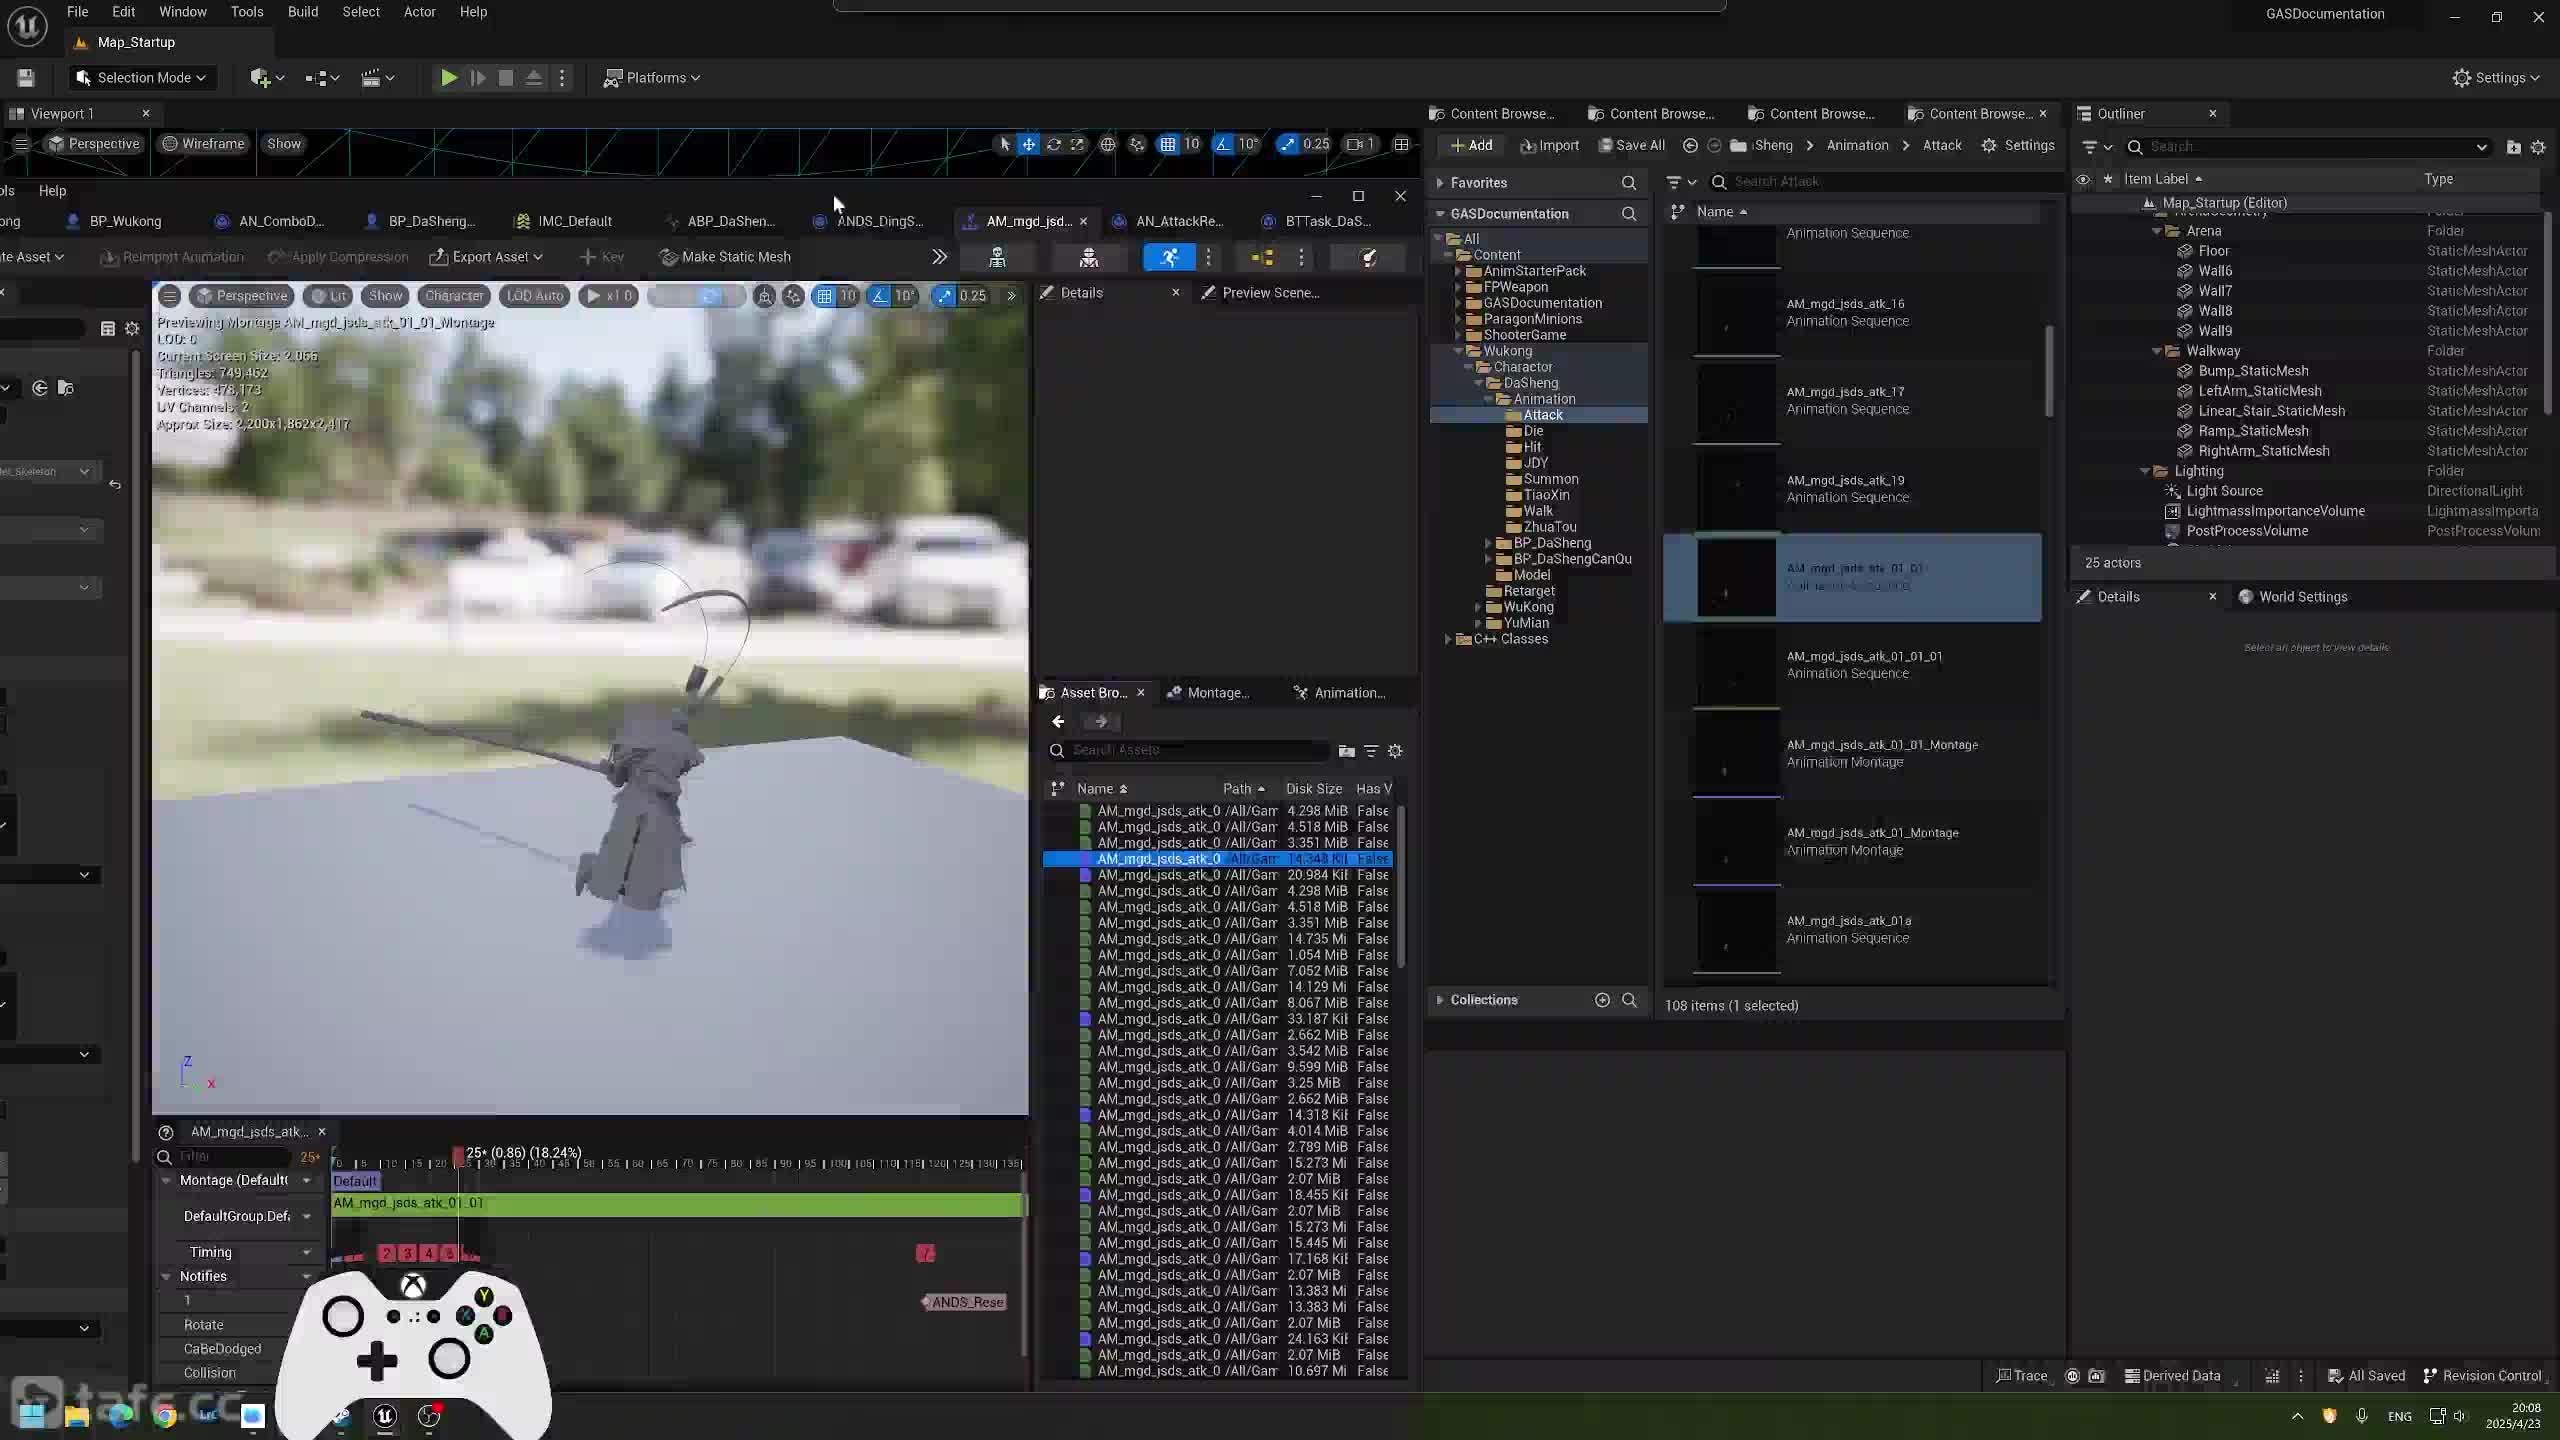Toggle Outliner visibility eye column header
Viewport: 2560px width, 1440px height.
pos(2083,179)
